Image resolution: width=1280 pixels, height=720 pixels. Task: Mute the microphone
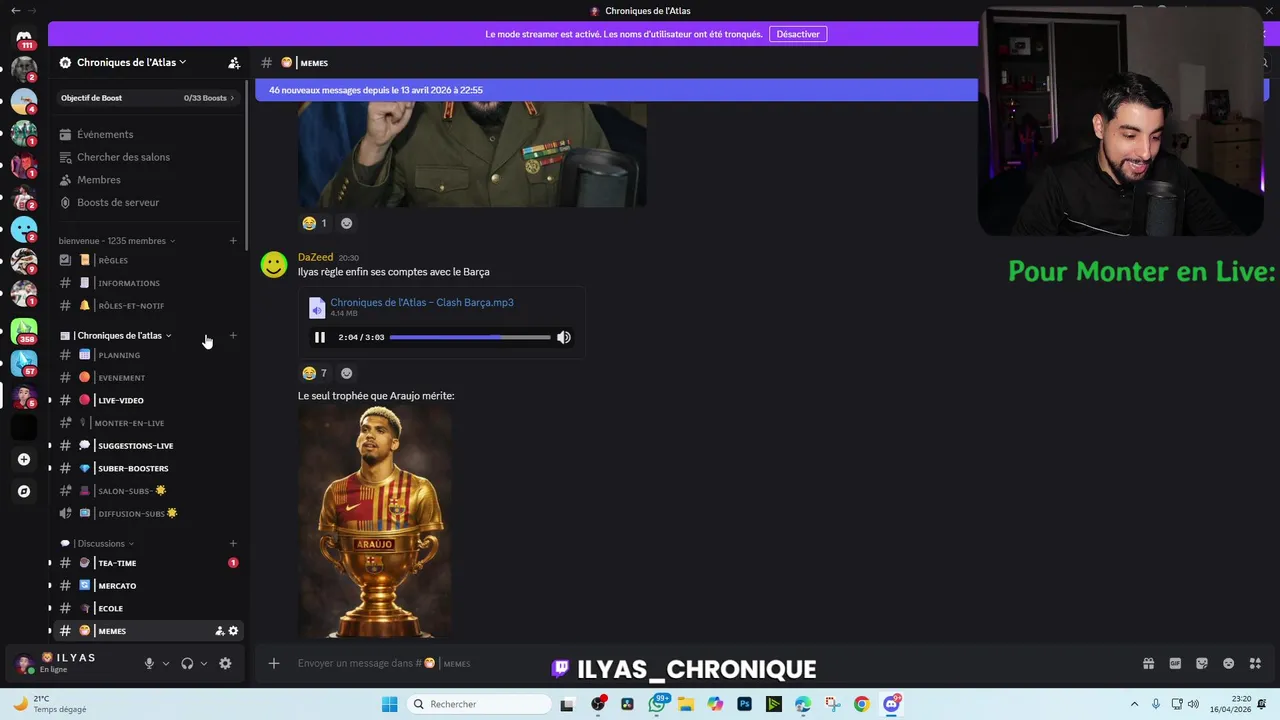[x=149, y=663]
